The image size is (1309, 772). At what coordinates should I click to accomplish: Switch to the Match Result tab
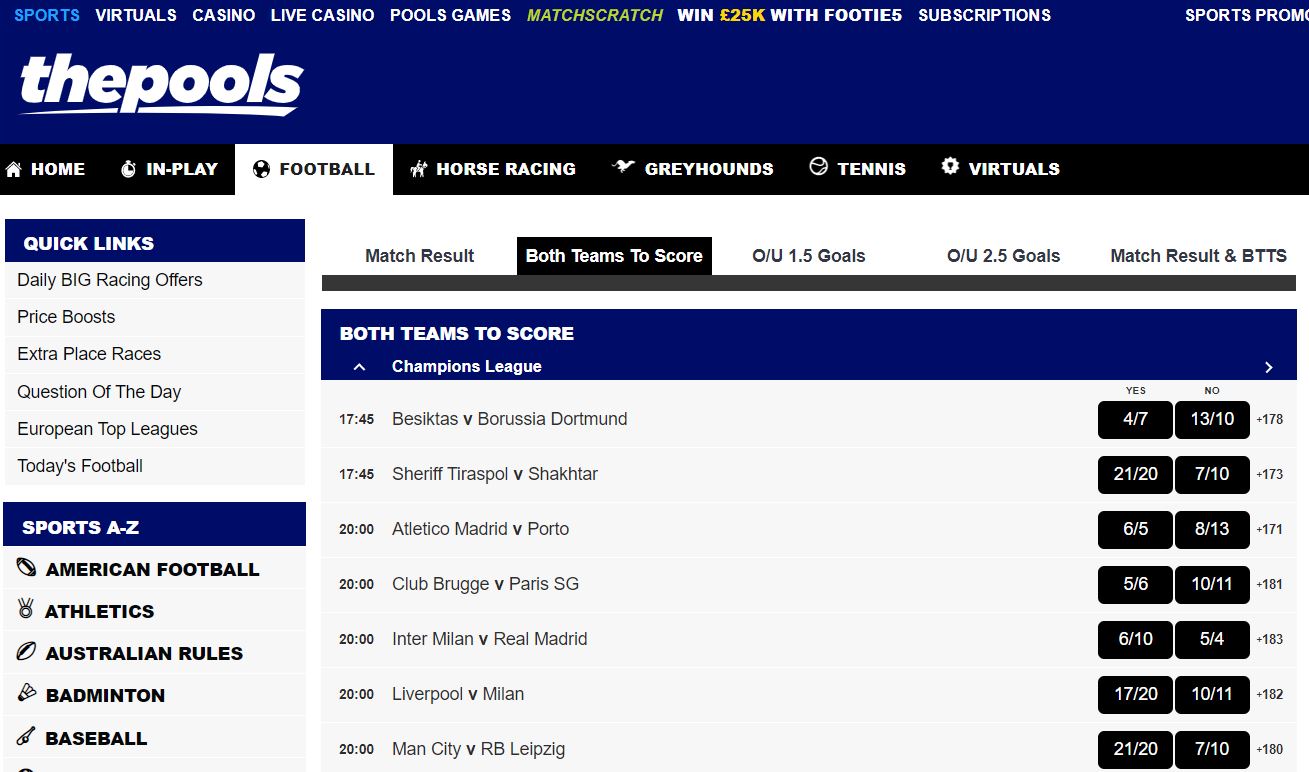pos(419,256)
